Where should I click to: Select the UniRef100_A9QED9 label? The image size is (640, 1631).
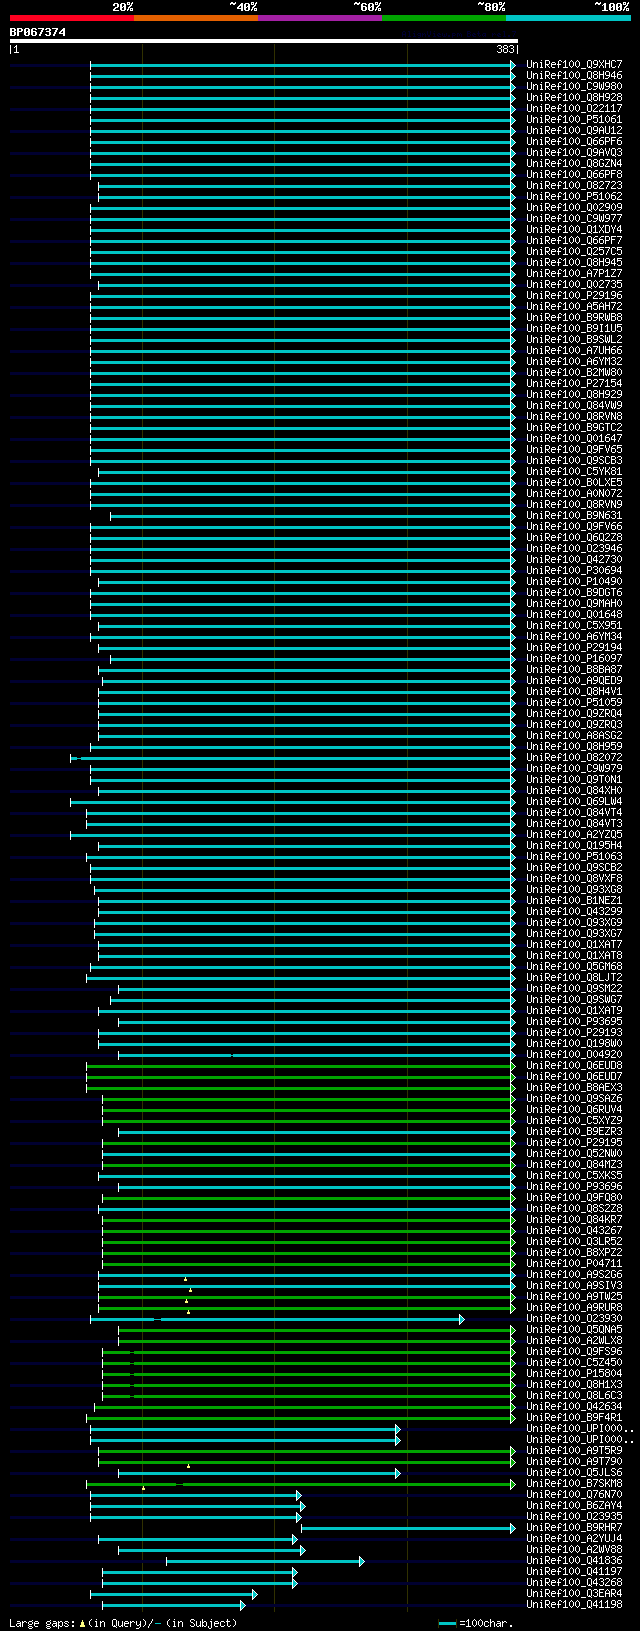[x=574, y=680]
